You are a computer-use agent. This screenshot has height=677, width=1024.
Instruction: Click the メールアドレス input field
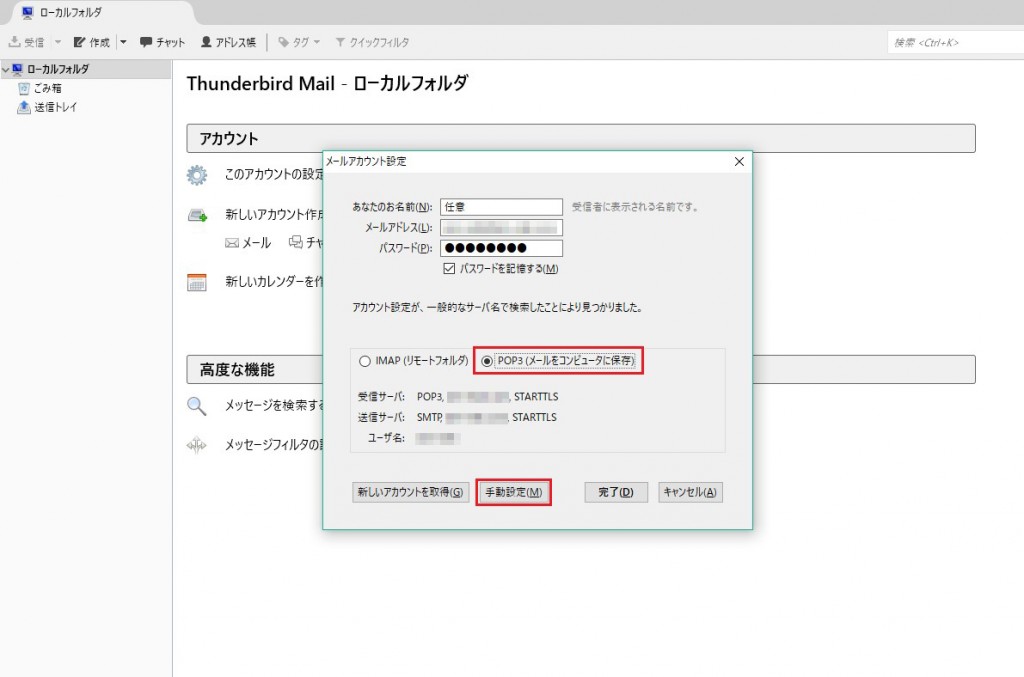501,227
